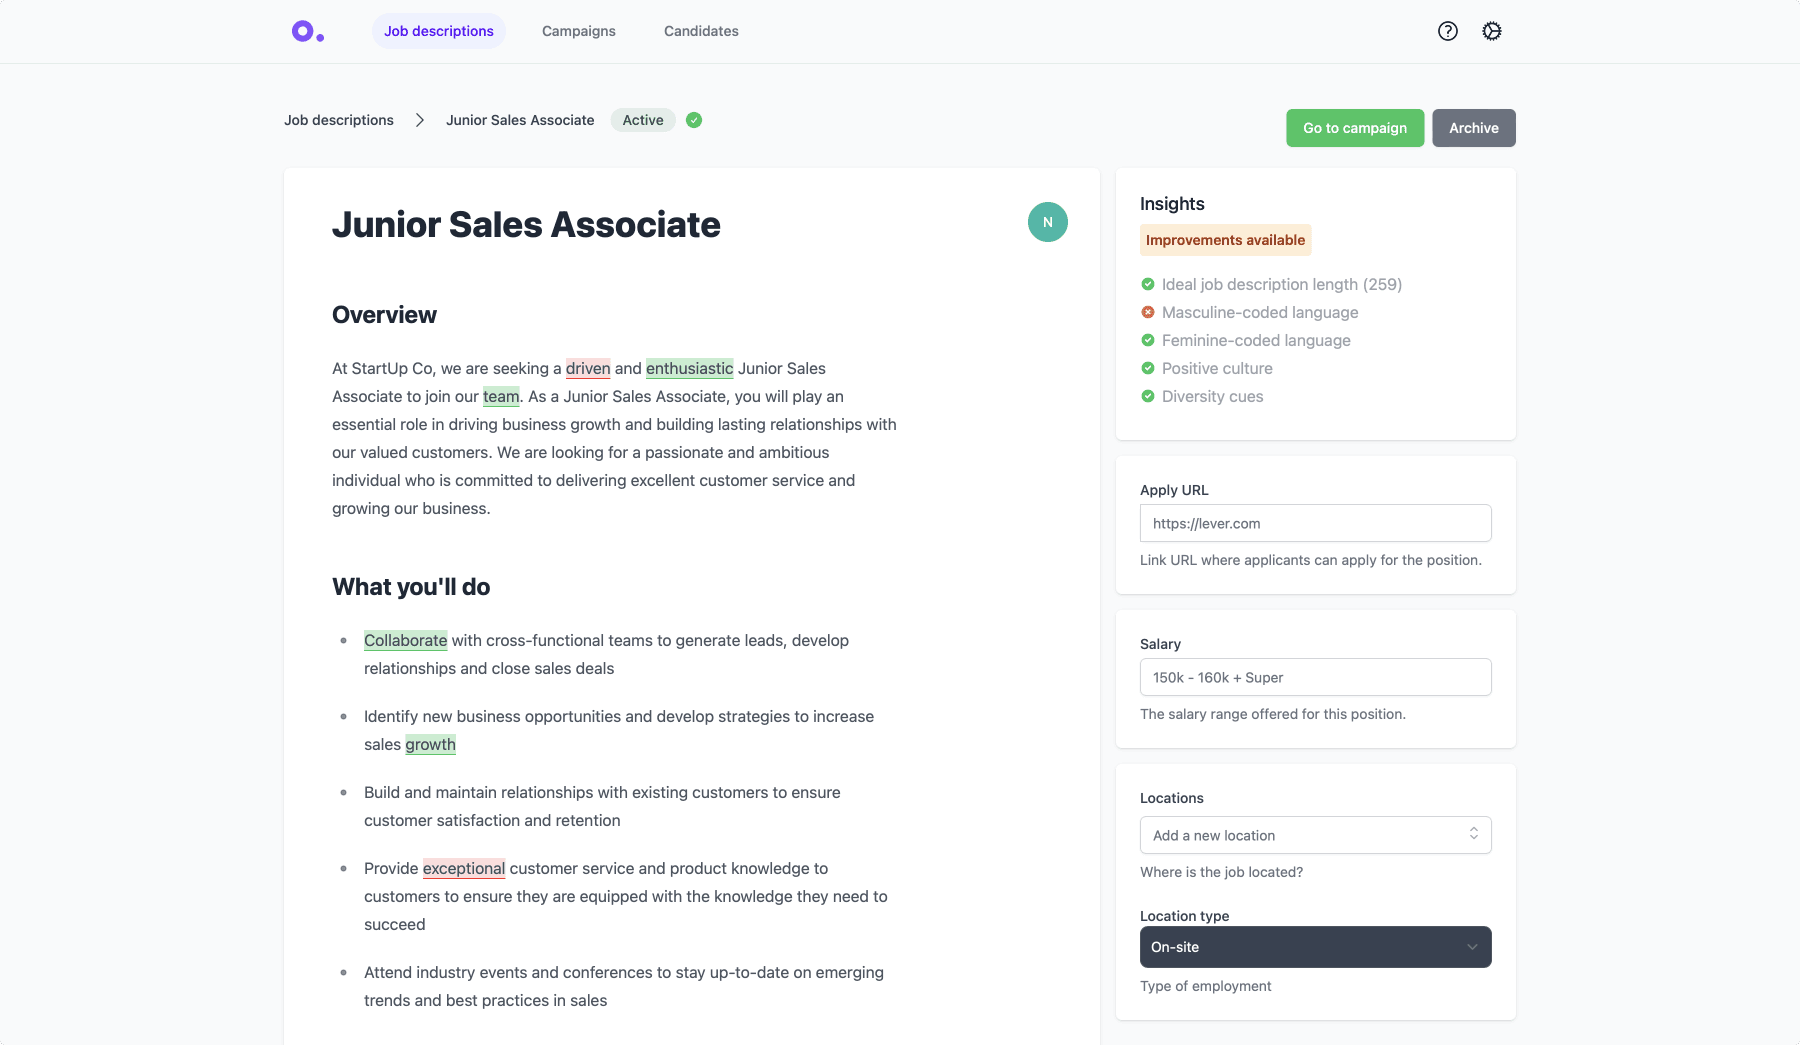Click the purple app logo icon
This screenshot has width=1800, height=1045.
coord(307,32)
